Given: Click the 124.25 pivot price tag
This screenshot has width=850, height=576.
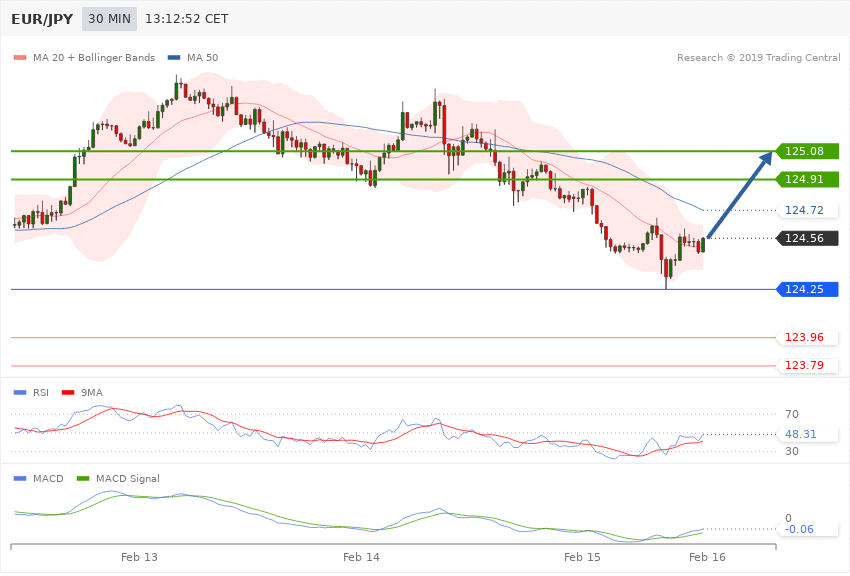Looking at the screenshot, I should click(807, 289).
